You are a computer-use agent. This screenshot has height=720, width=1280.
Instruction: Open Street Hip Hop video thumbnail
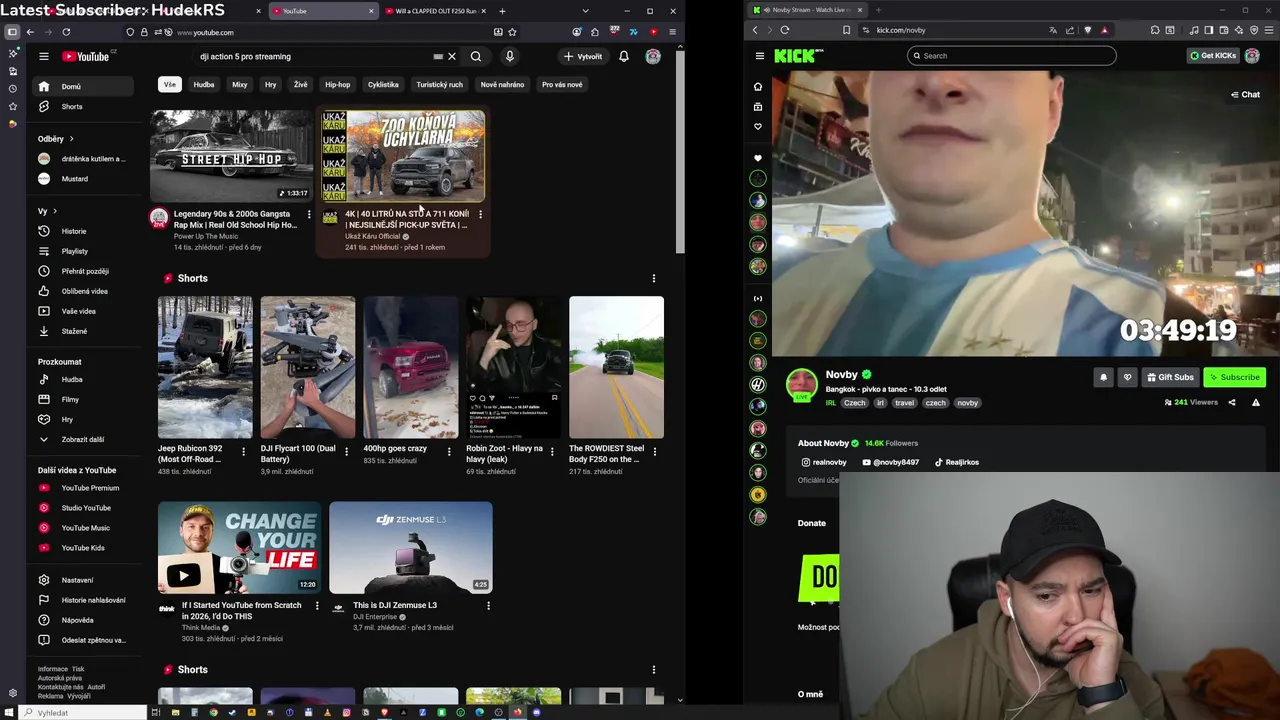point(232,155)
